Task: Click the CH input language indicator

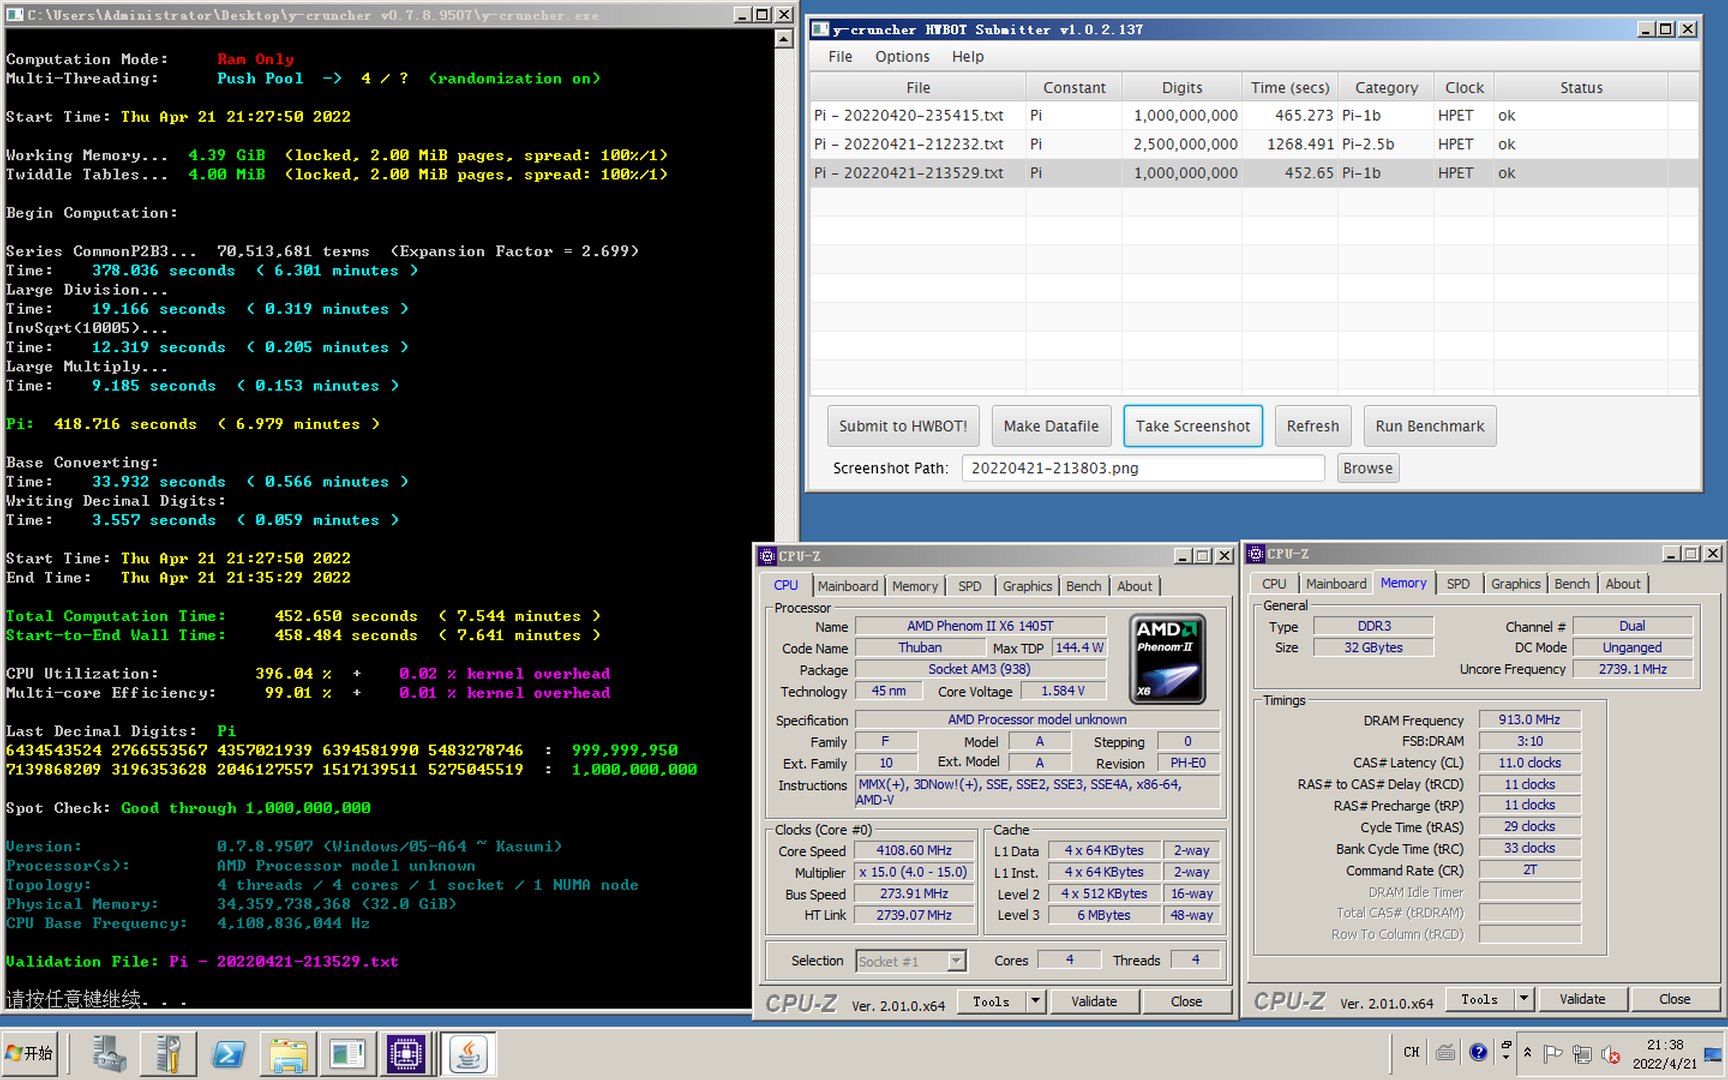Action: (1411, 1052)
